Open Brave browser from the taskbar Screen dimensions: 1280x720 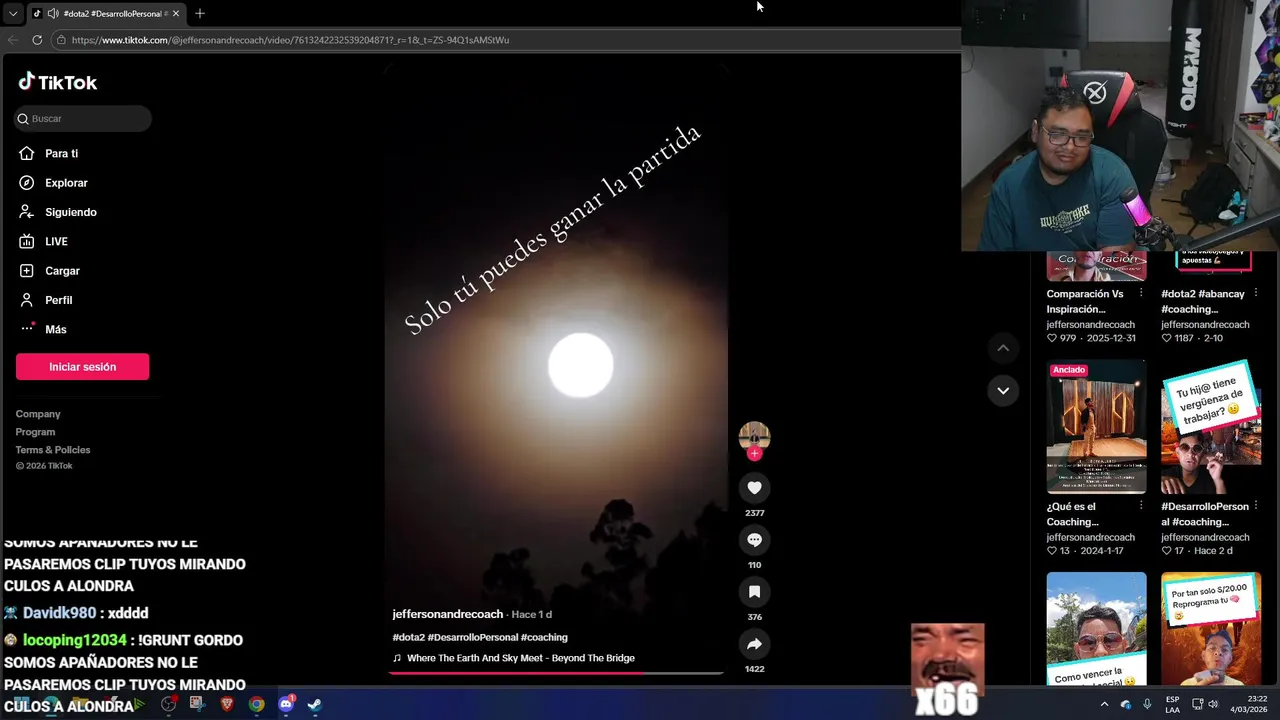[227, 704]
